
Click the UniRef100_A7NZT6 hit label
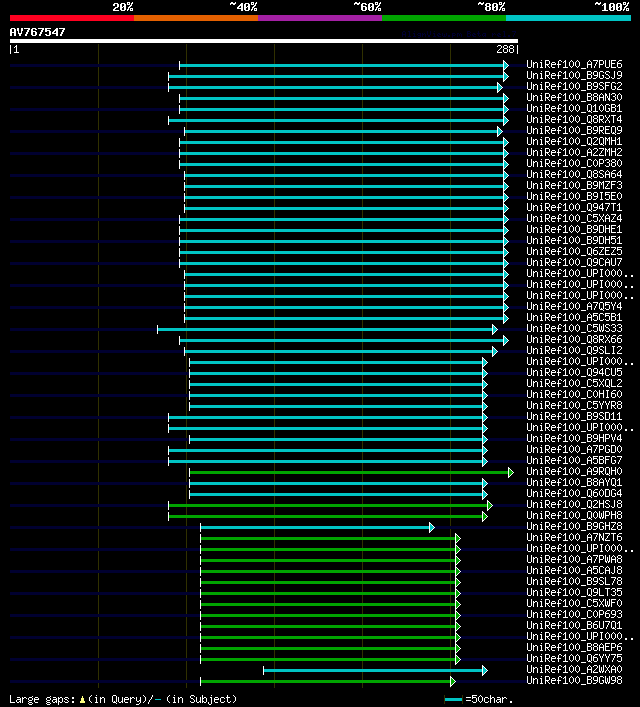click(574, 537)
